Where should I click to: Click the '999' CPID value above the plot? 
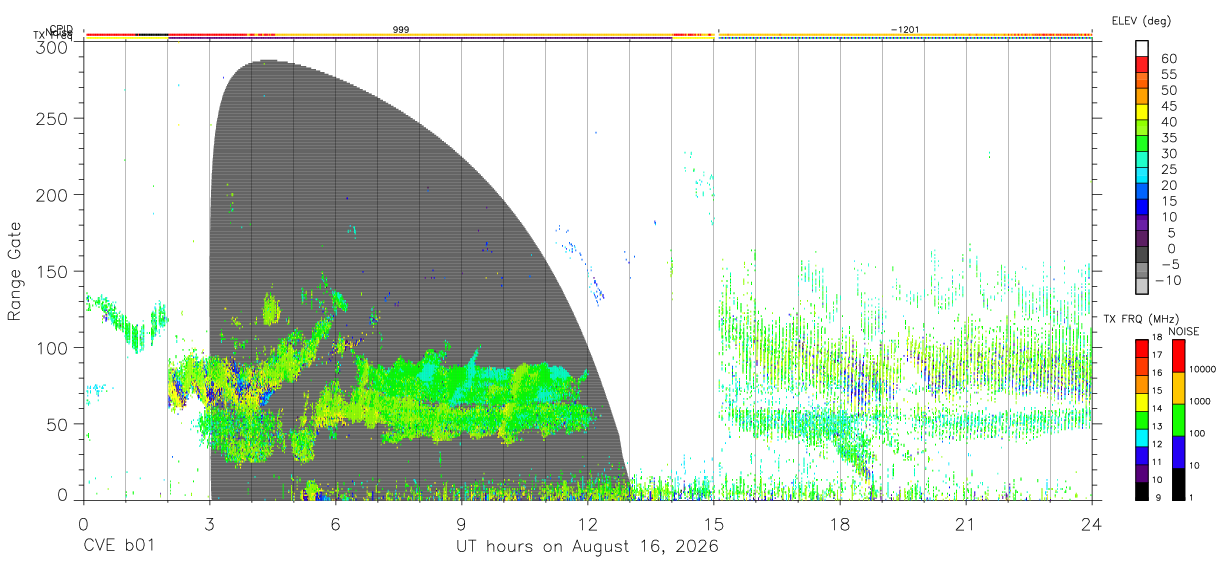[400, 30]
